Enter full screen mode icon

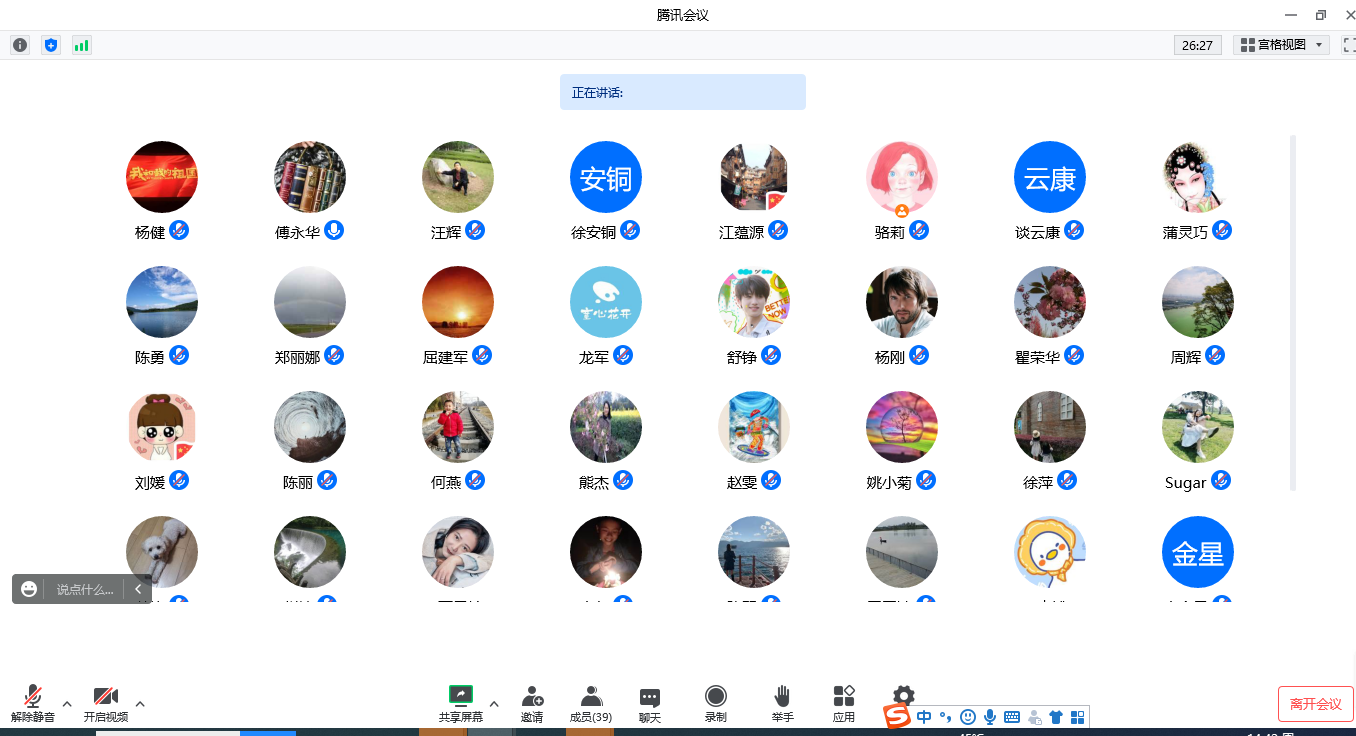1349,45
